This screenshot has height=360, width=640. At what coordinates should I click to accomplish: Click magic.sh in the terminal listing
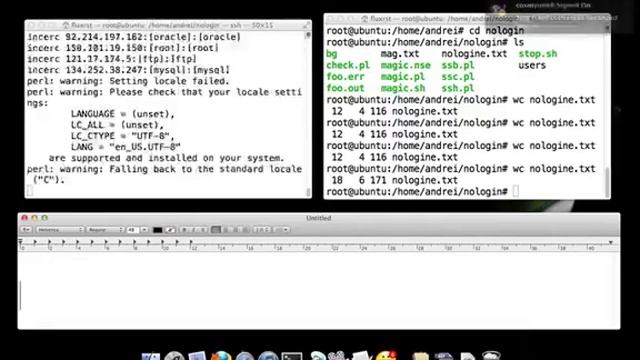click(x=402, y=88)
